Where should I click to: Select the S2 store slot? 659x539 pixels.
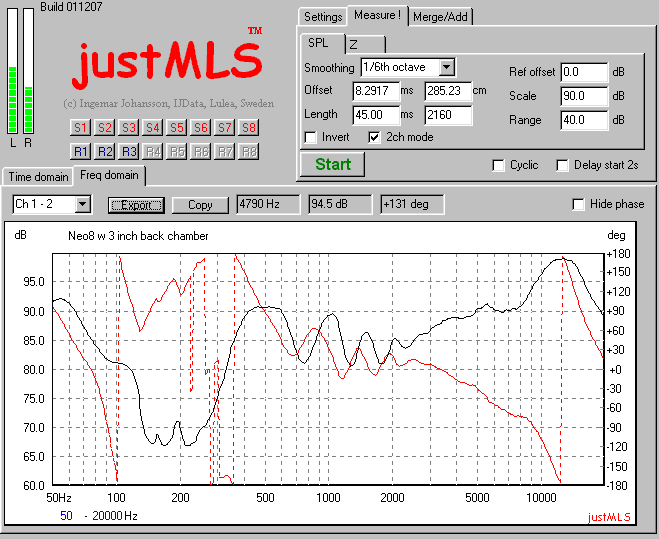pyautogui.click(x=105, y=128)
